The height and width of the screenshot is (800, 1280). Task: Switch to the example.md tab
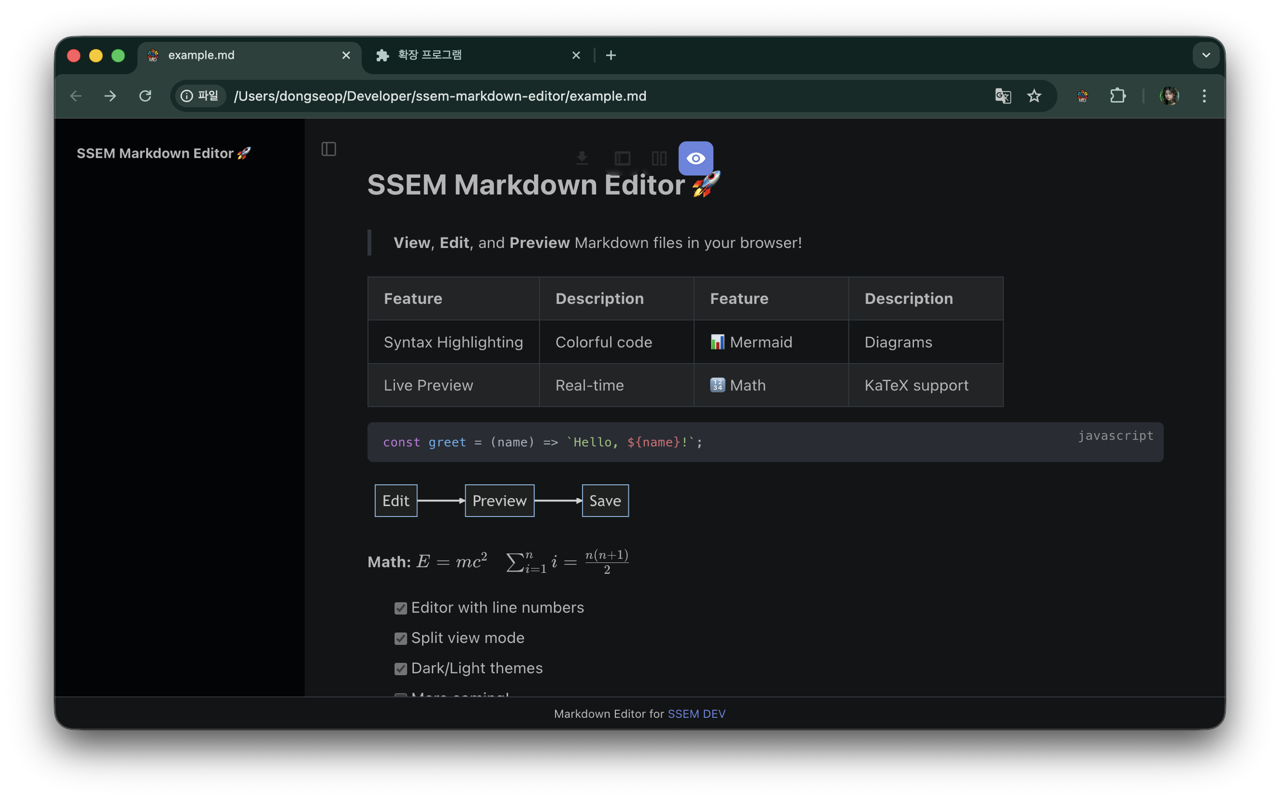click(x=250, y=55)
